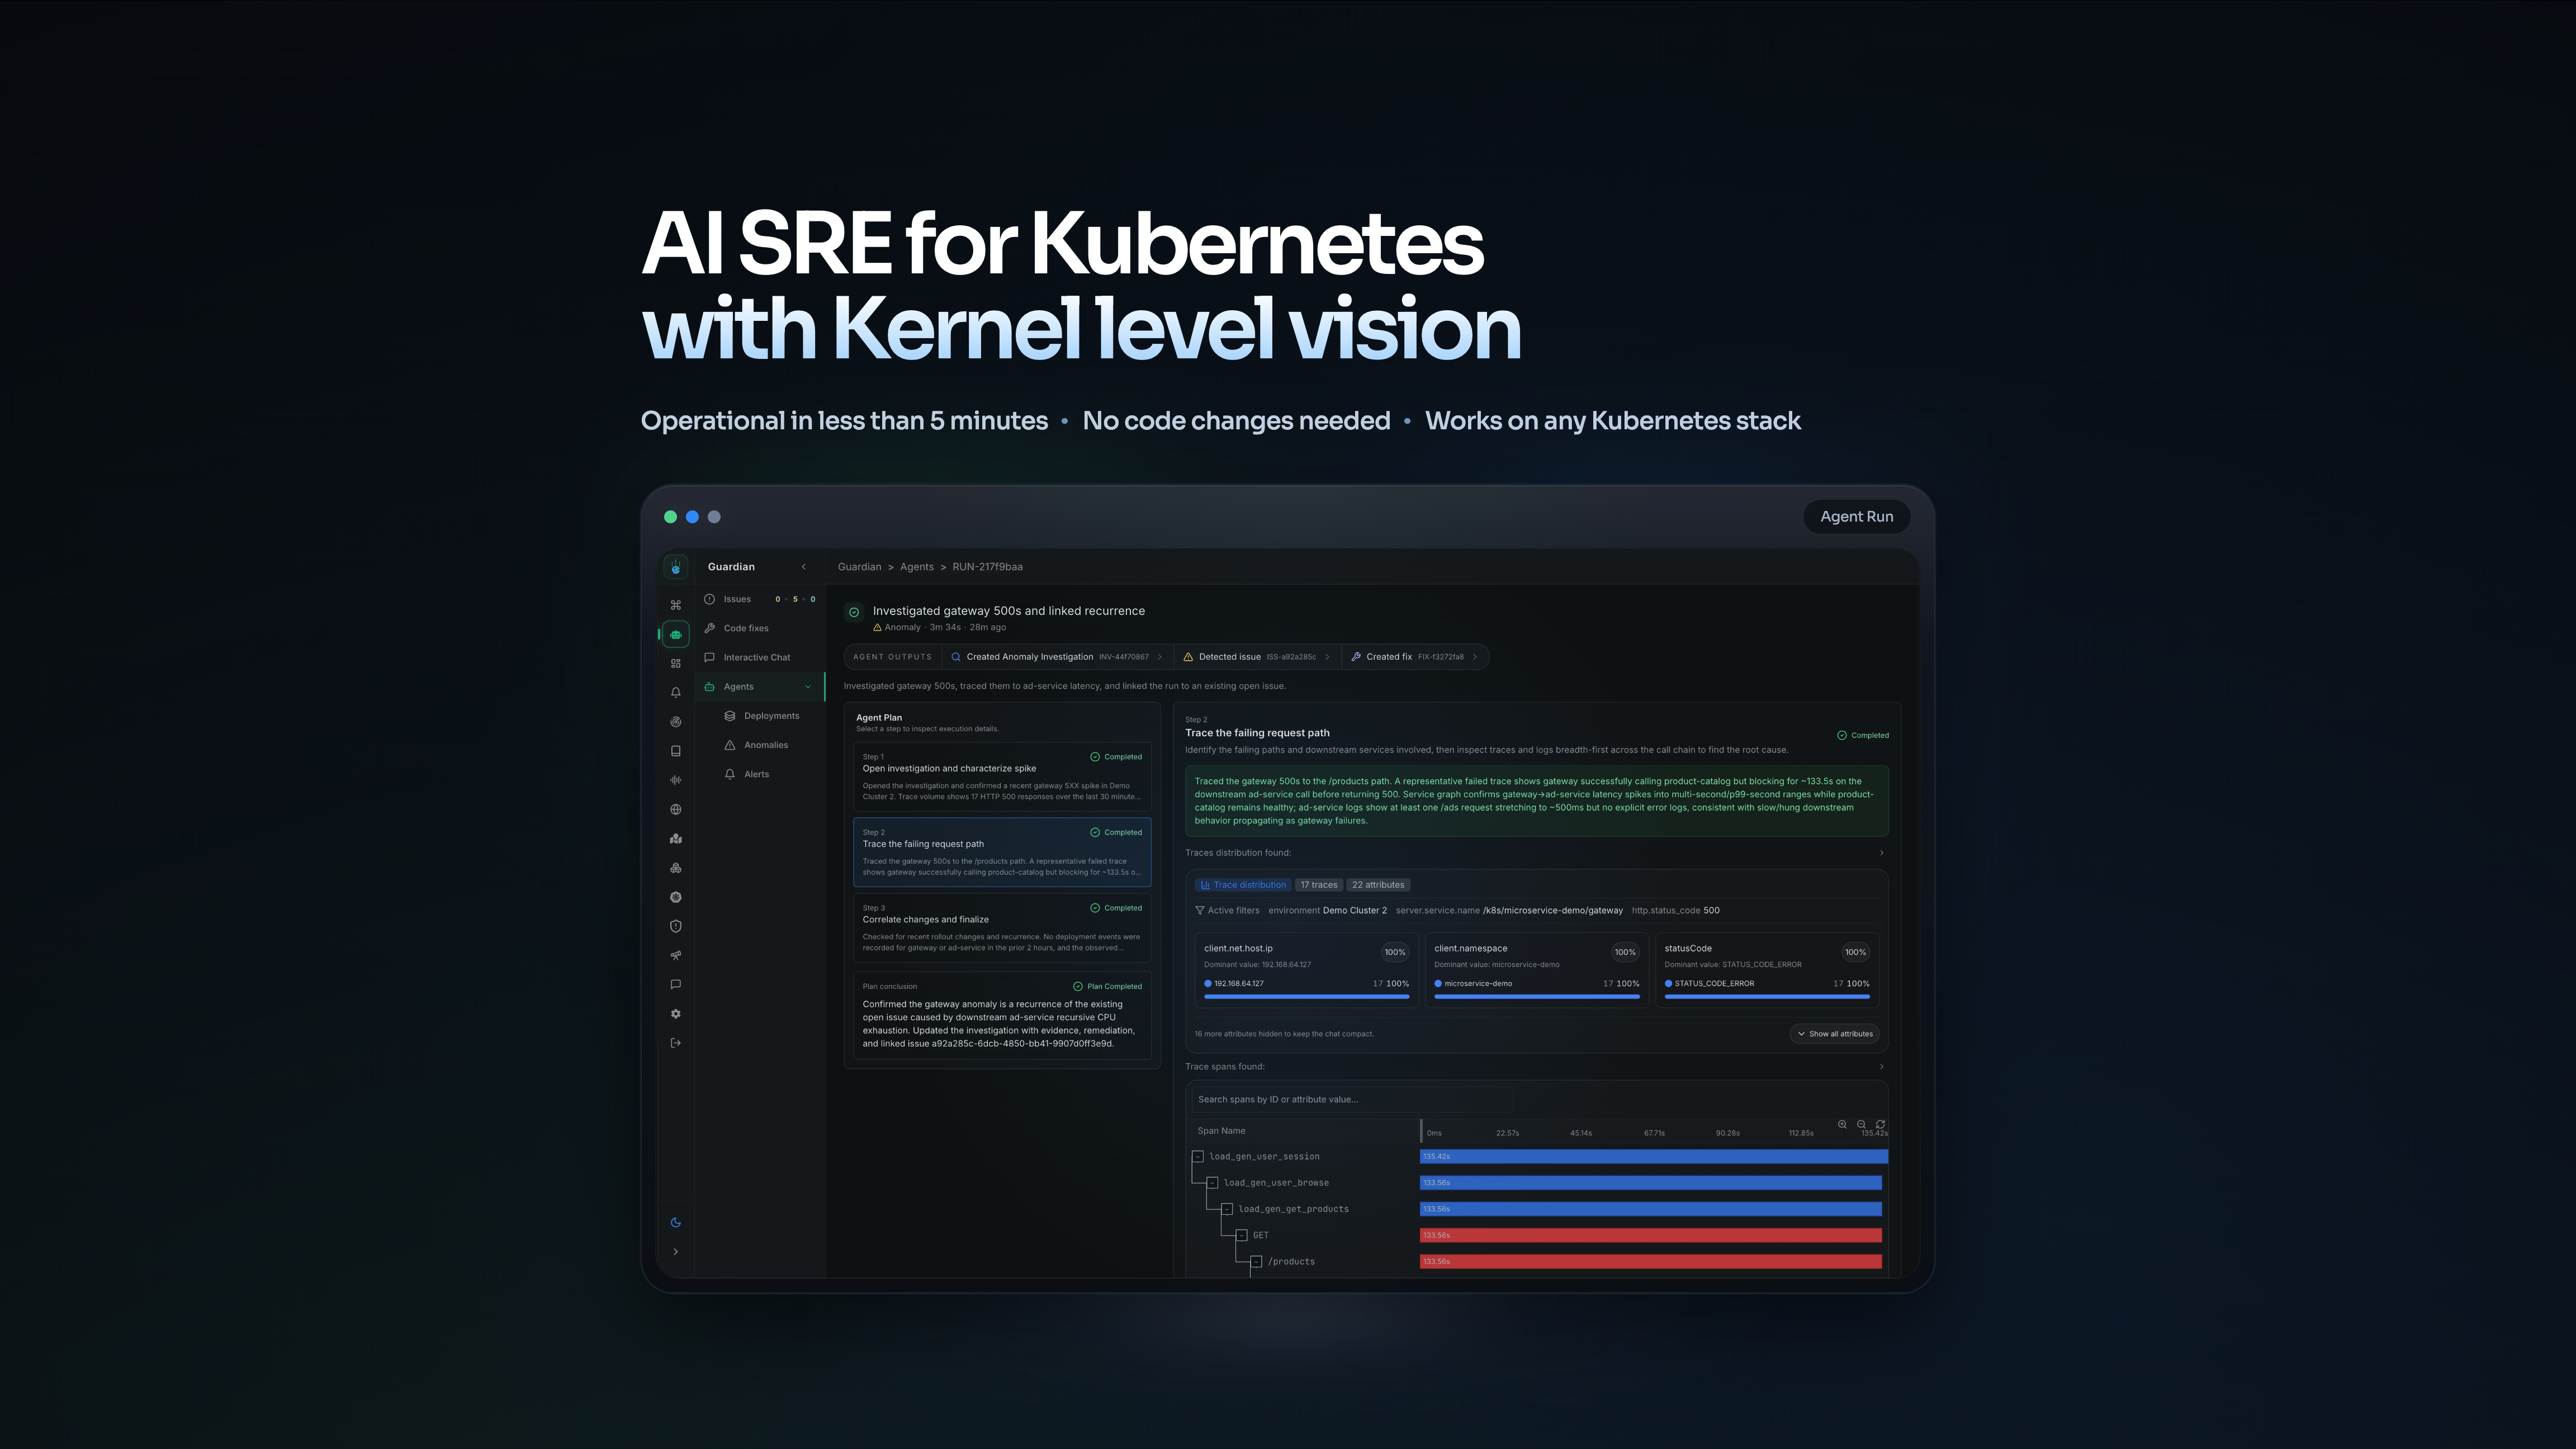Collapse the Guardian sidebar panel
2576x1449 pixels.
click(804, 566)
